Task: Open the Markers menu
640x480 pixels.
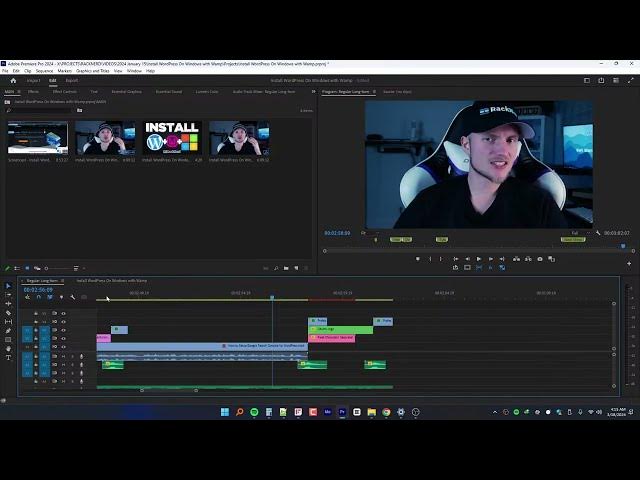Action: coord(64,71)
